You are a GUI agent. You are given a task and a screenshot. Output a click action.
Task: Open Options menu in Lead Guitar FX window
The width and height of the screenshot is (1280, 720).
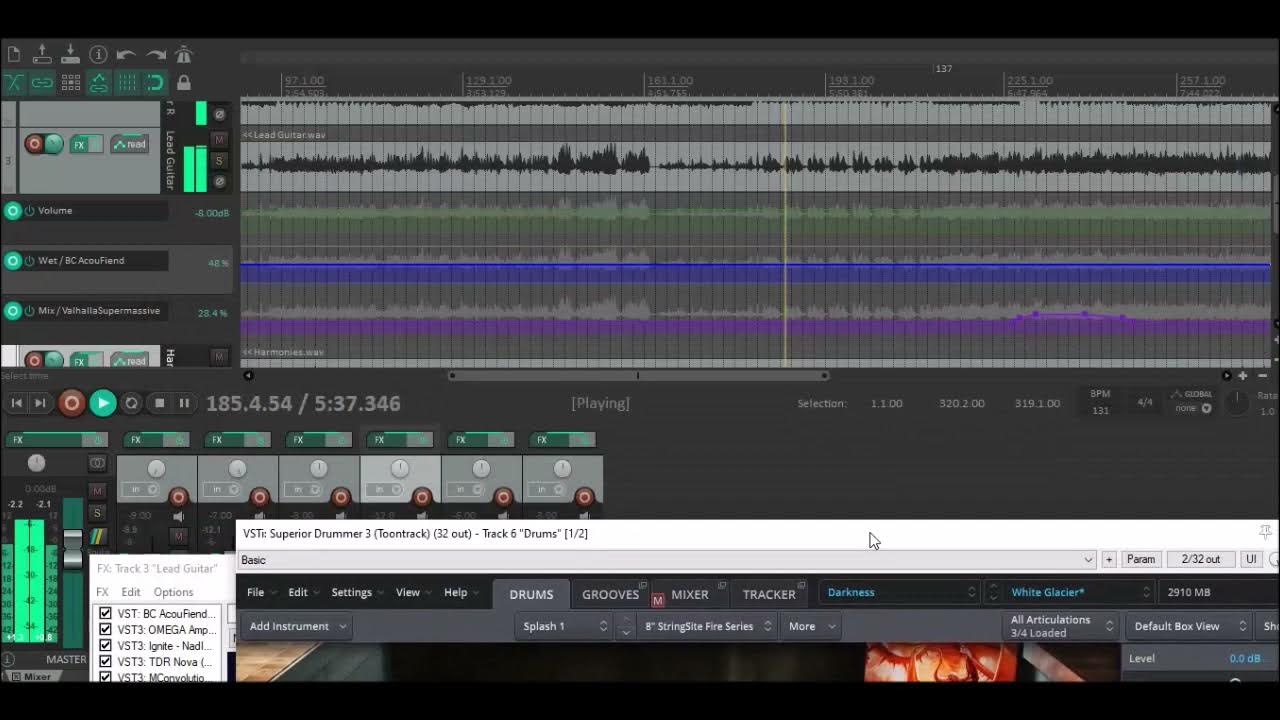[x=173, y=592]
